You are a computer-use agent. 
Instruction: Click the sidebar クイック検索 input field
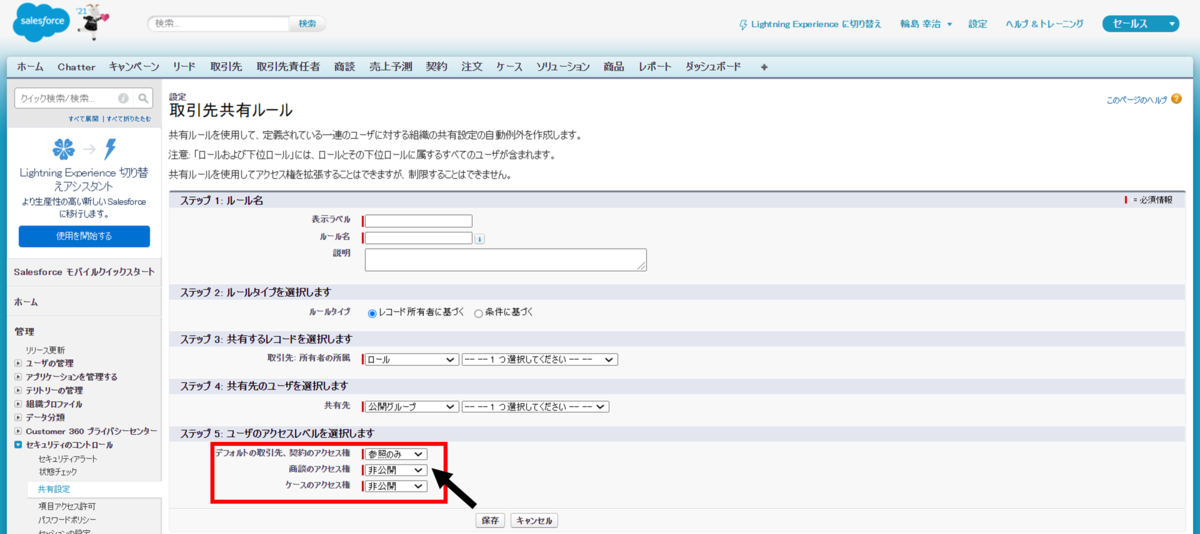pos(76,98)
